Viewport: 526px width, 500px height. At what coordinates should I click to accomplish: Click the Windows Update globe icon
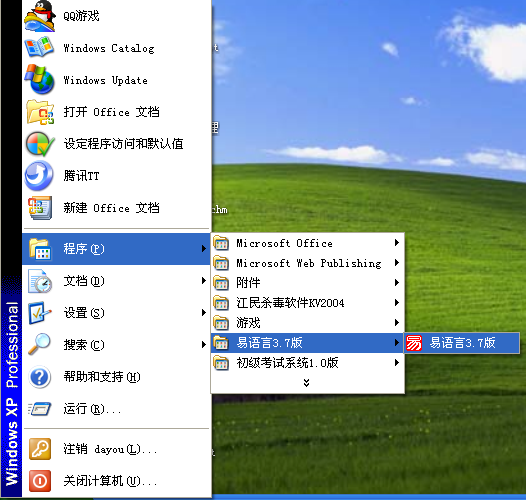pyautogui.click(x=40, y=80)
